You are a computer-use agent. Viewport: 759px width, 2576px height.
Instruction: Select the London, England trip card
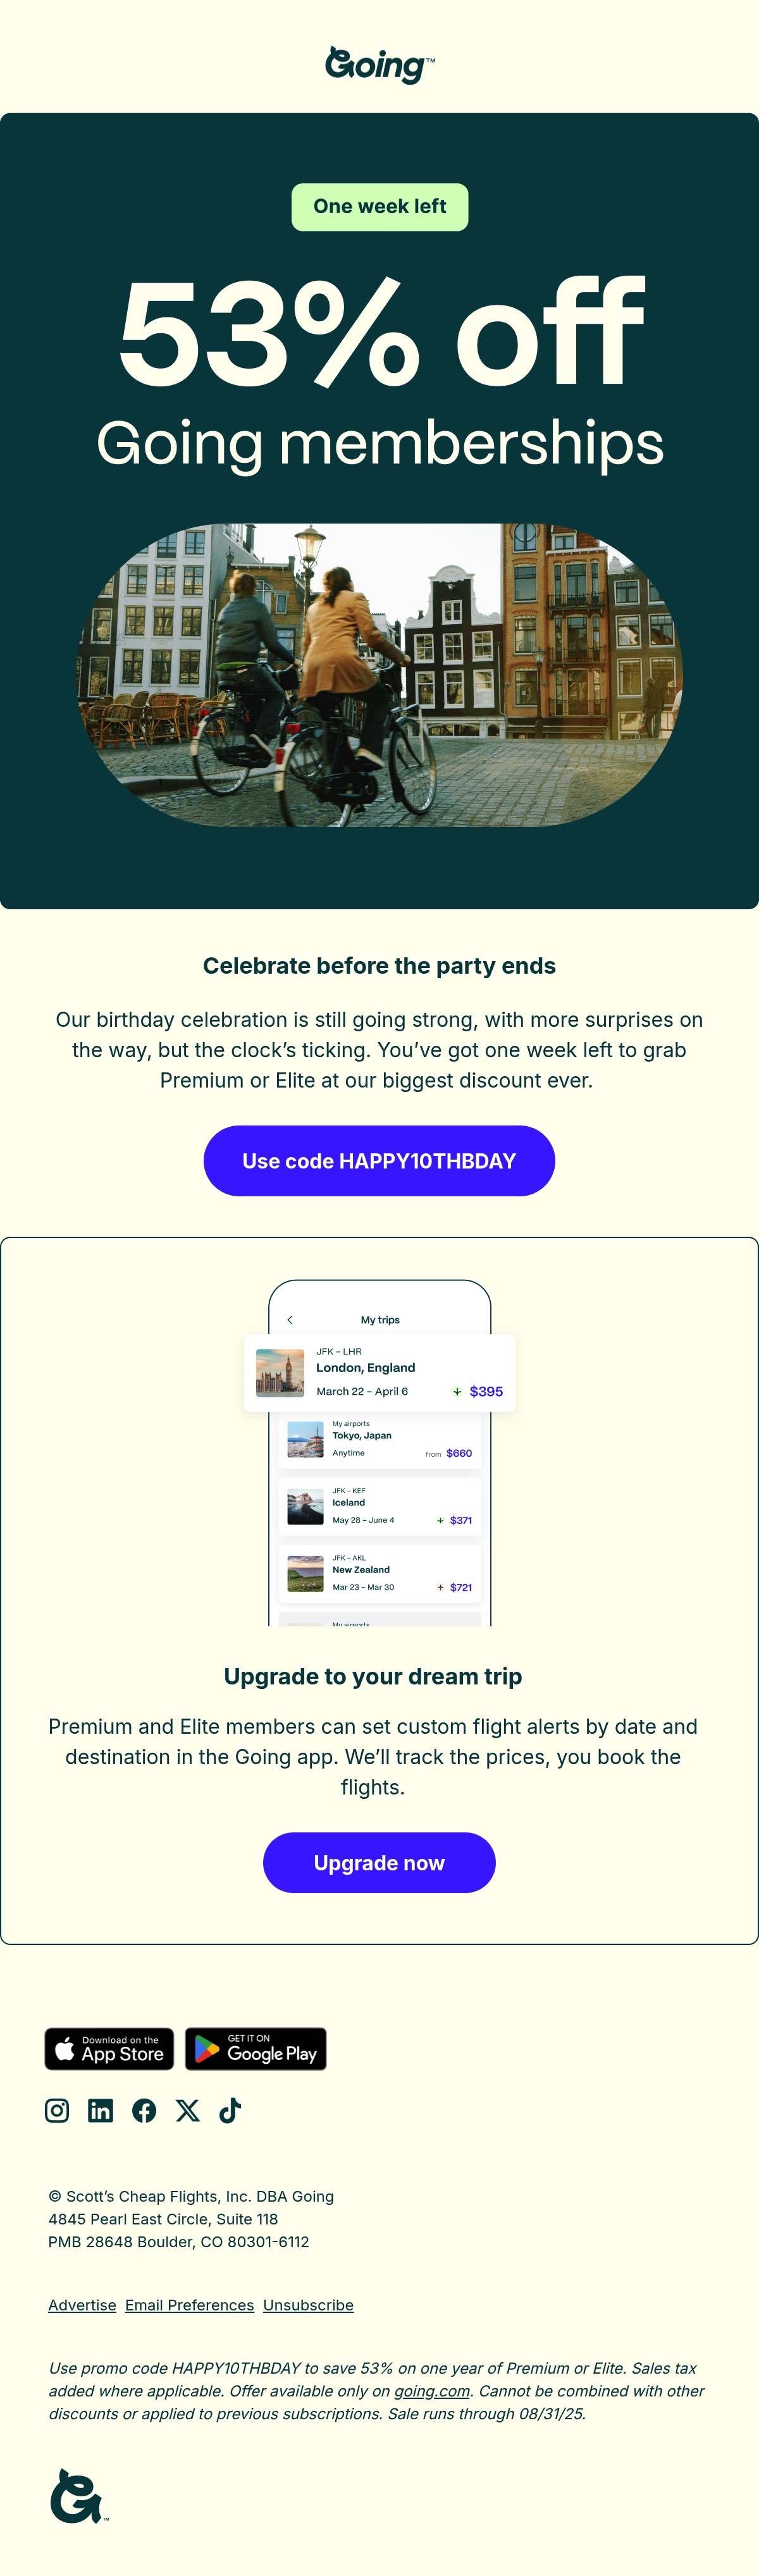380,1373
